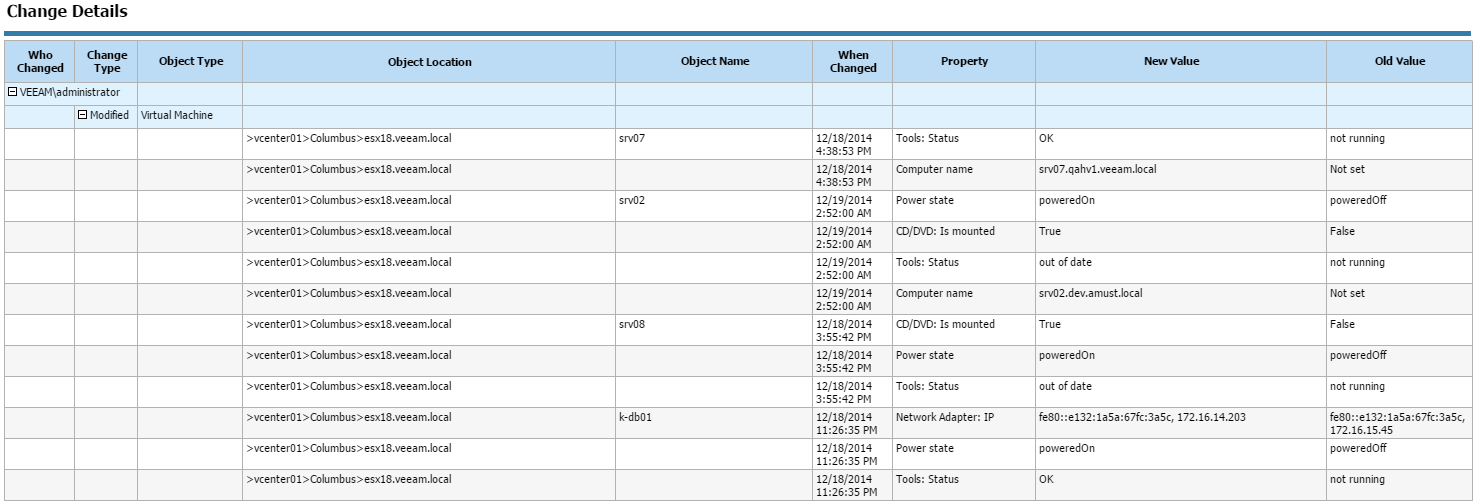Click the k-db01 object name cell
The height and width of the screenshot is (504, 1479).
[636, 418]
